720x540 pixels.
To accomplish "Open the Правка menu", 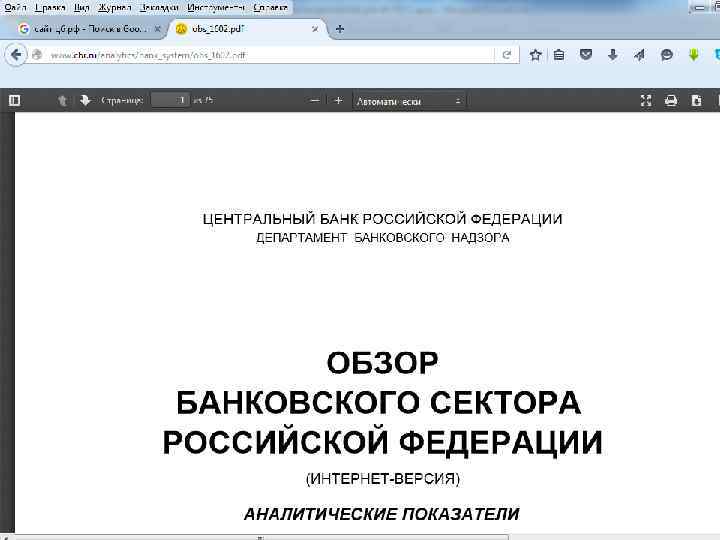I will point(50,7).
